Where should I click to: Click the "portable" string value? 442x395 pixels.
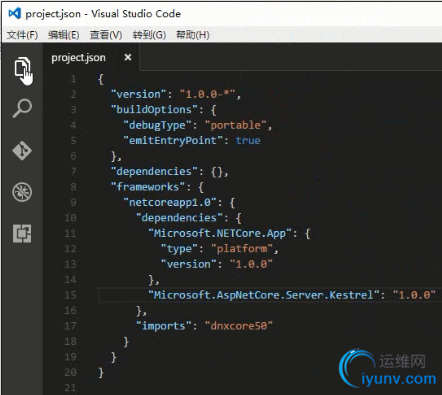[x=236, y=125]
